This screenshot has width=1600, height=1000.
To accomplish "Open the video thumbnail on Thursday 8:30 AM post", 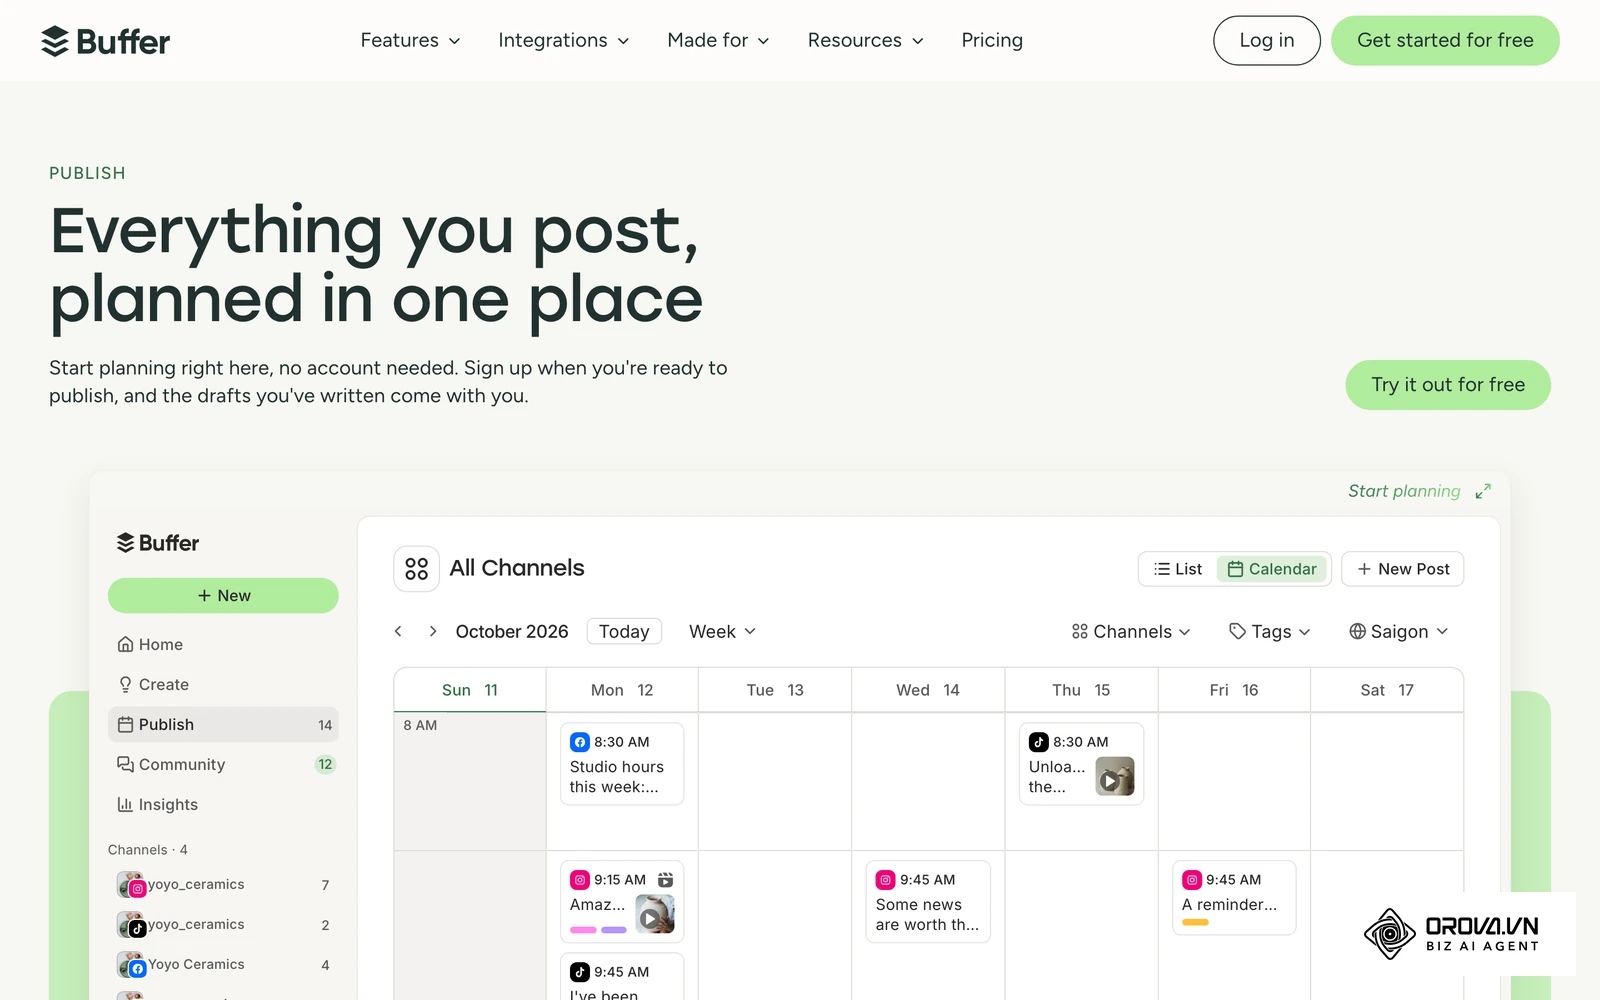I will [1115, 777].
